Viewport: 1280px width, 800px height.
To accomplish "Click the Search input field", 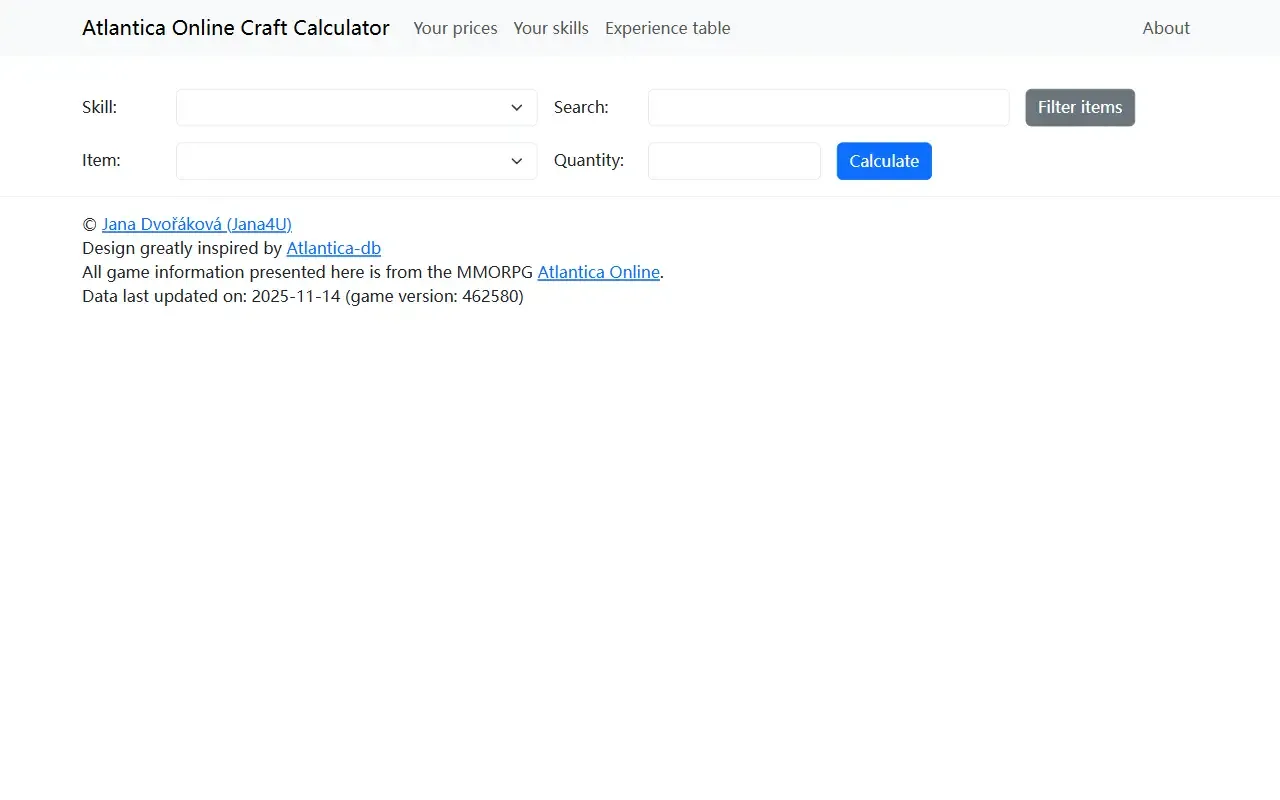I will point(828,108).
